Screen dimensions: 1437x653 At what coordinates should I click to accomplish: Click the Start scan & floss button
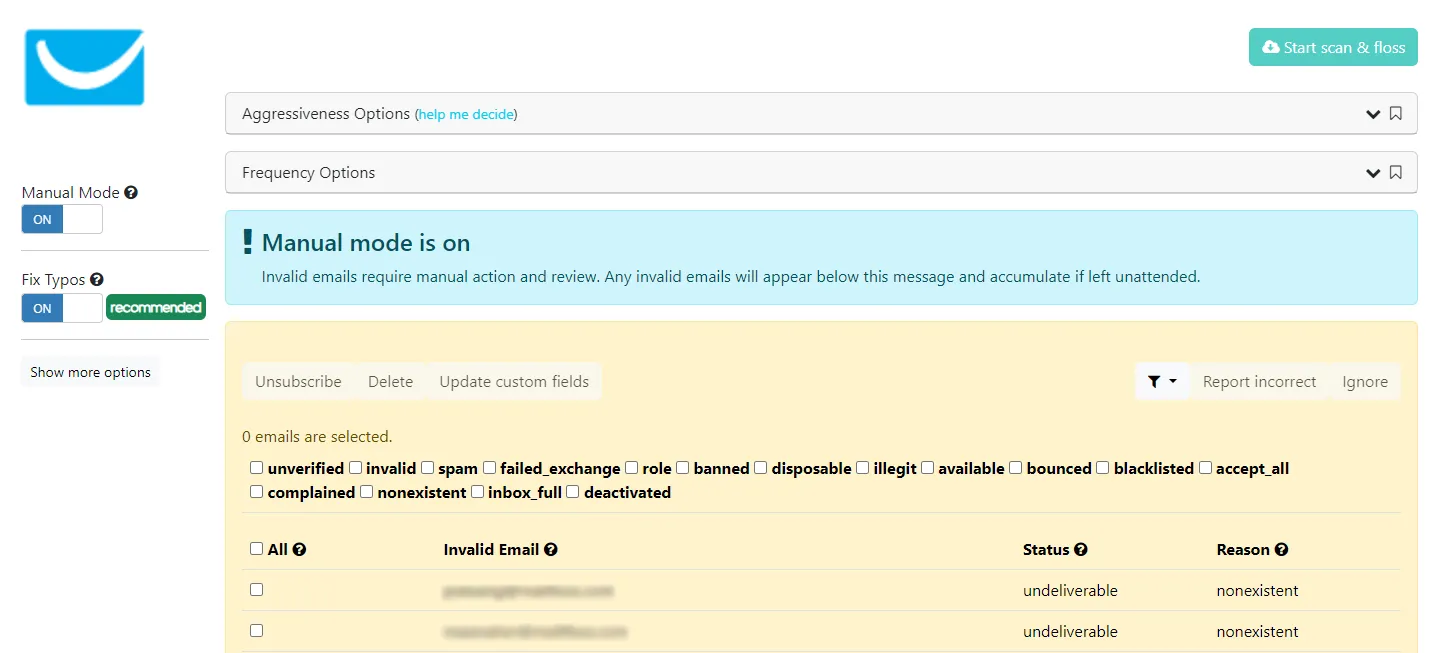click(x=1333, y=47)
